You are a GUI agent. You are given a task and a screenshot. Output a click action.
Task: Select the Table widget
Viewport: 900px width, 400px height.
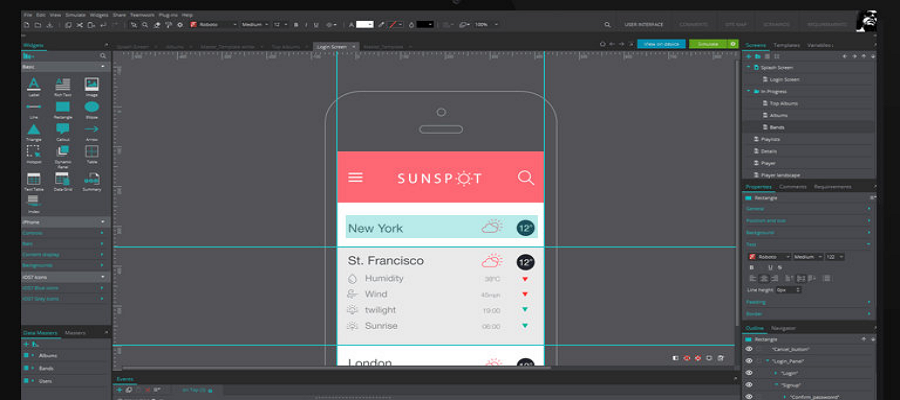tap(91, 154)
